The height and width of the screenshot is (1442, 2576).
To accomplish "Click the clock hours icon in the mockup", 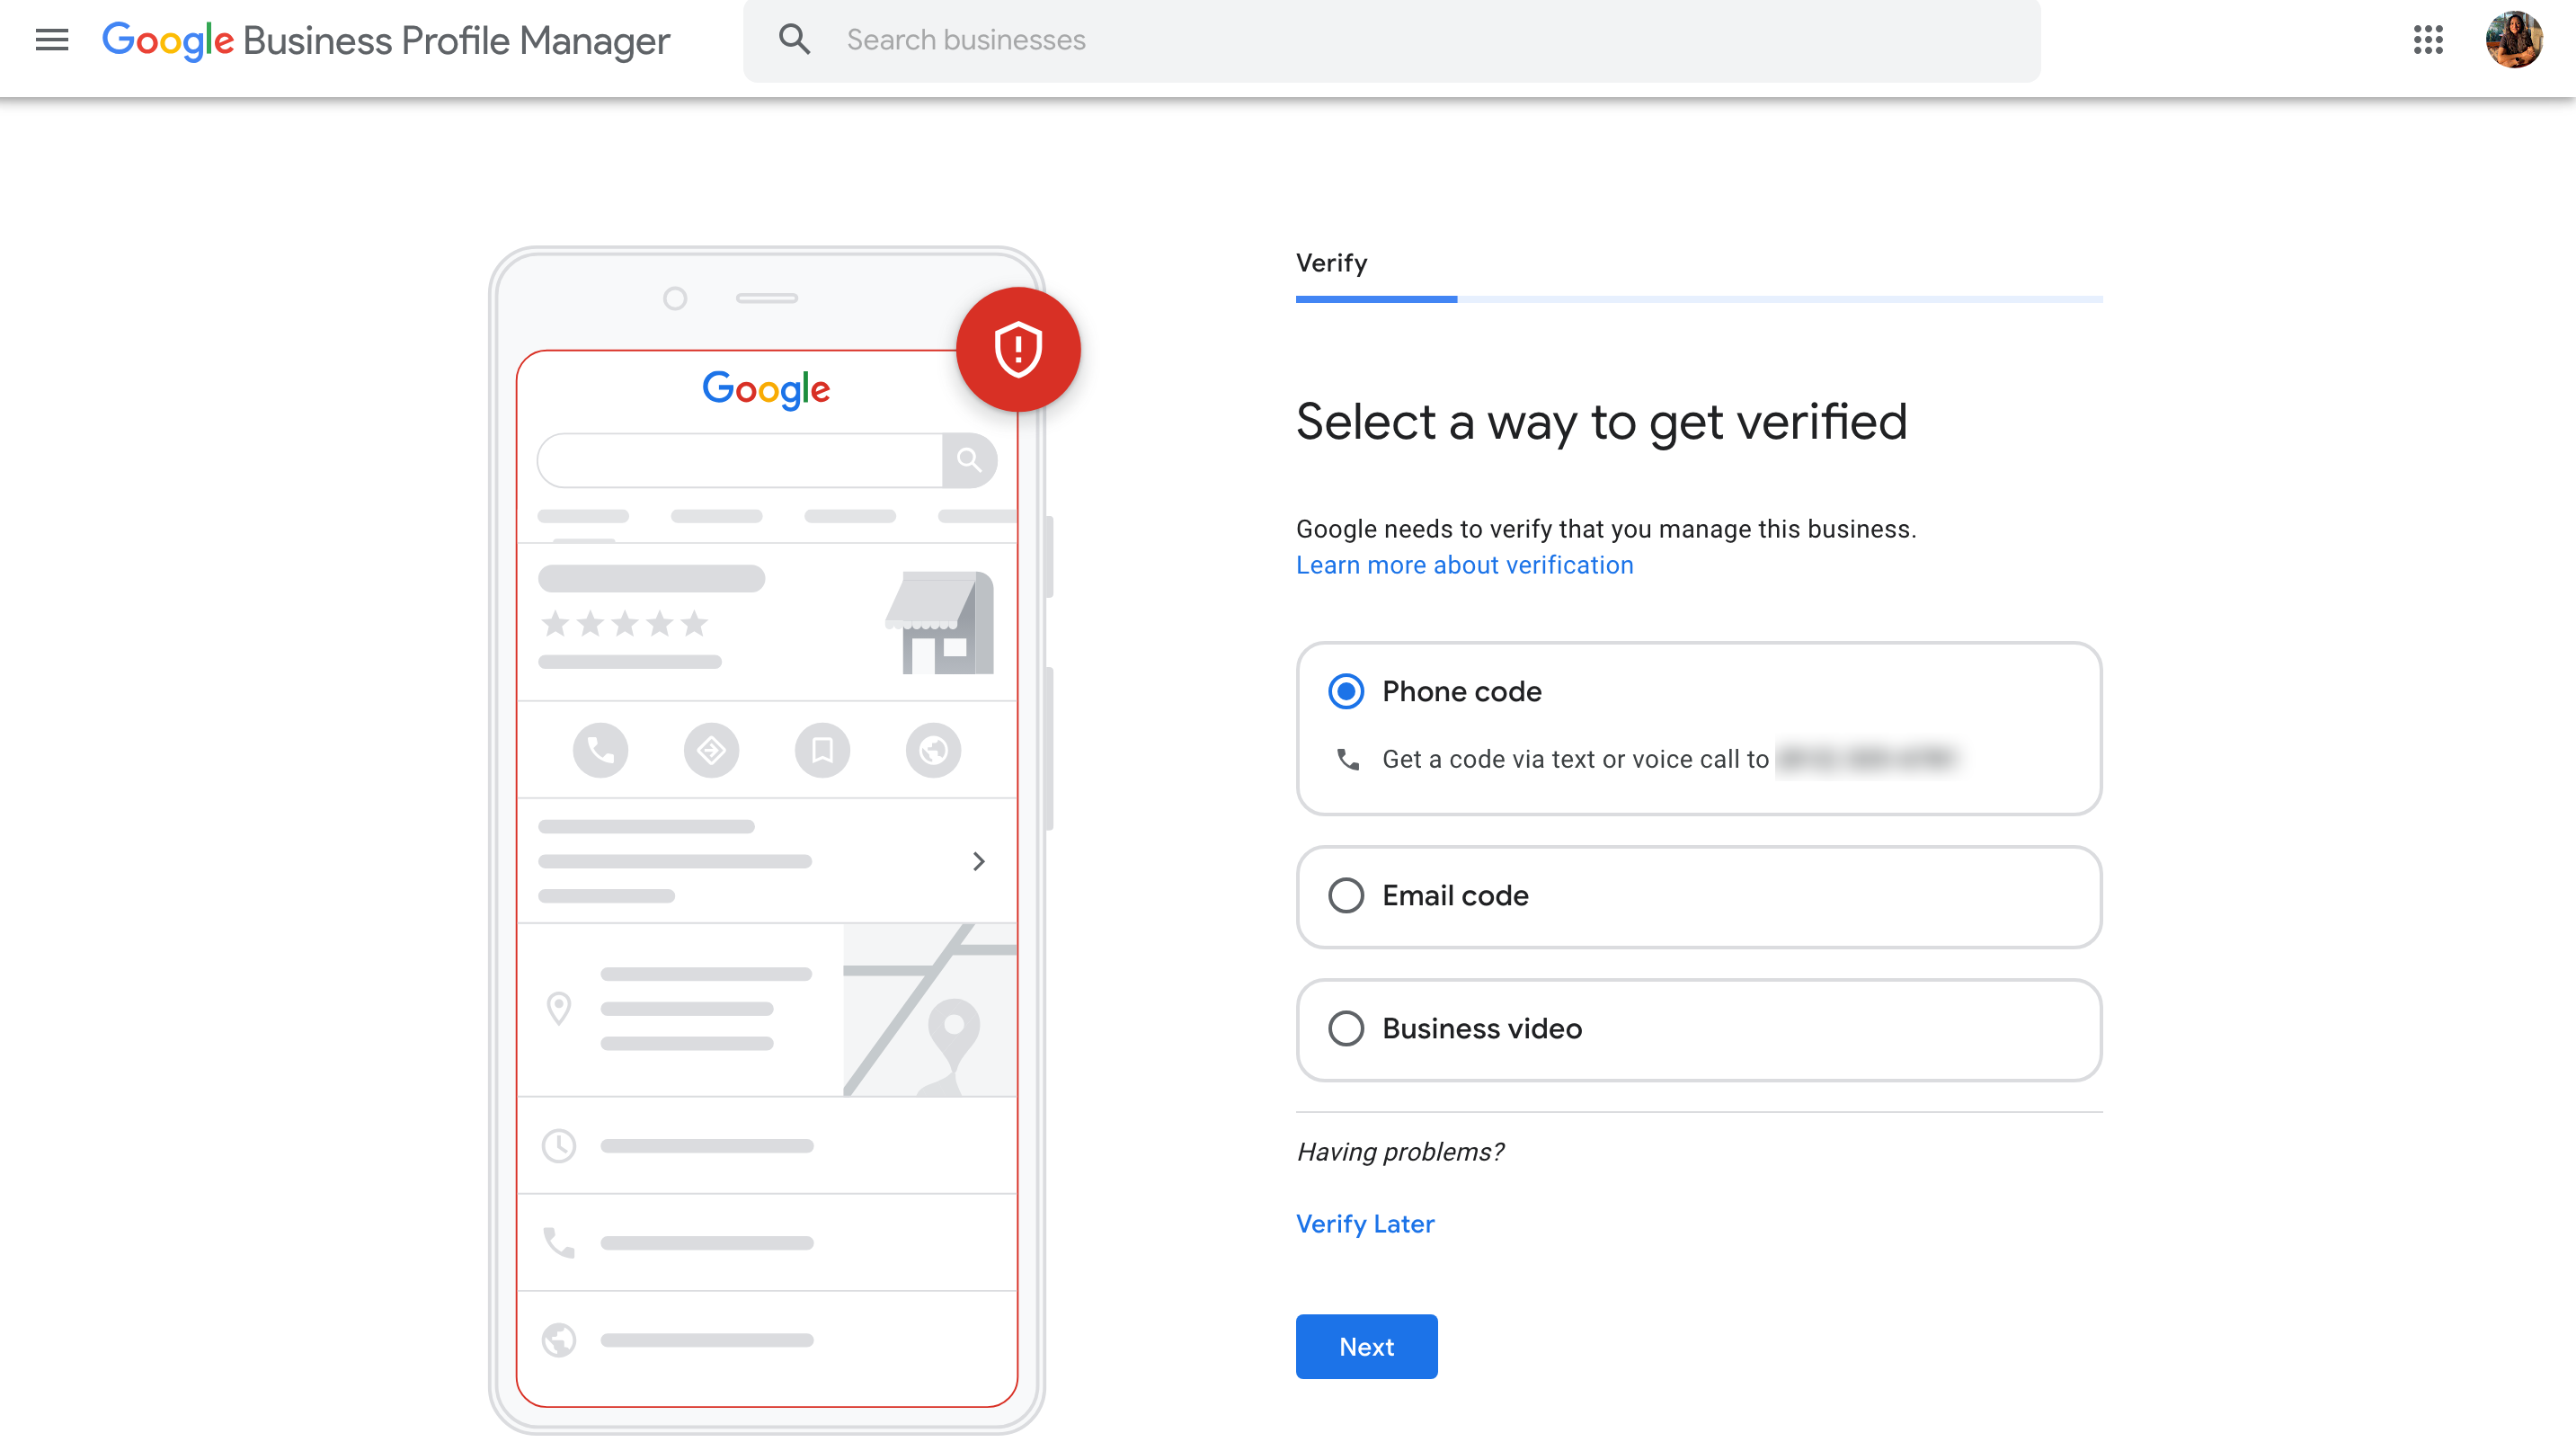I will click(559, 1146).
